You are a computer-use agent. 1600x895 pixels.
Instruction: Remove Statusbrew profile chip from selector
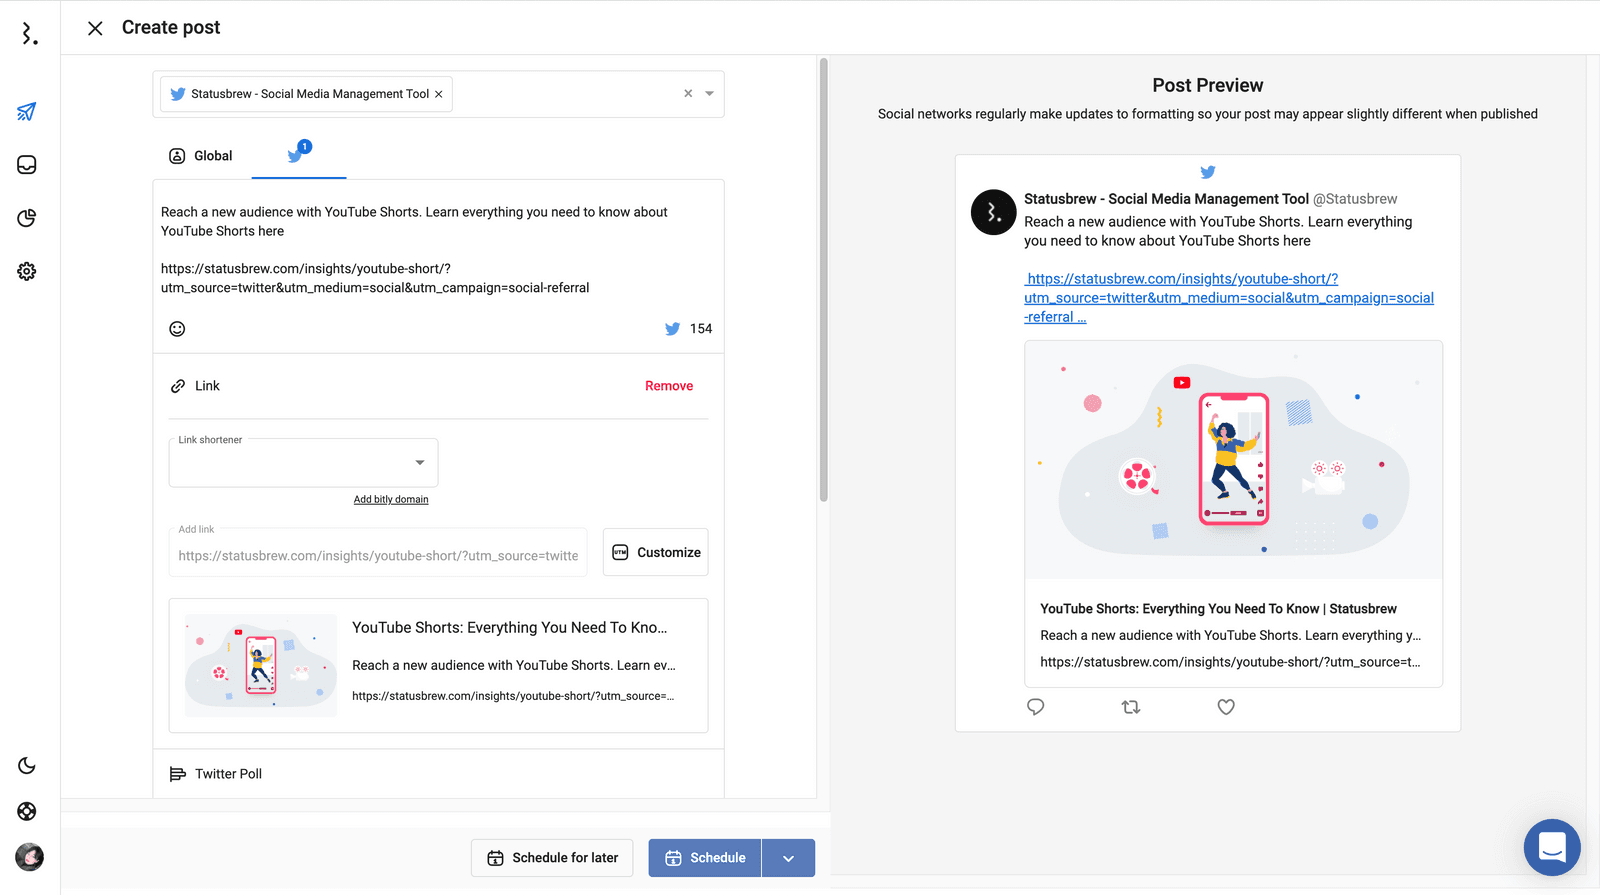pyautogui.click(x=438, y=94)
